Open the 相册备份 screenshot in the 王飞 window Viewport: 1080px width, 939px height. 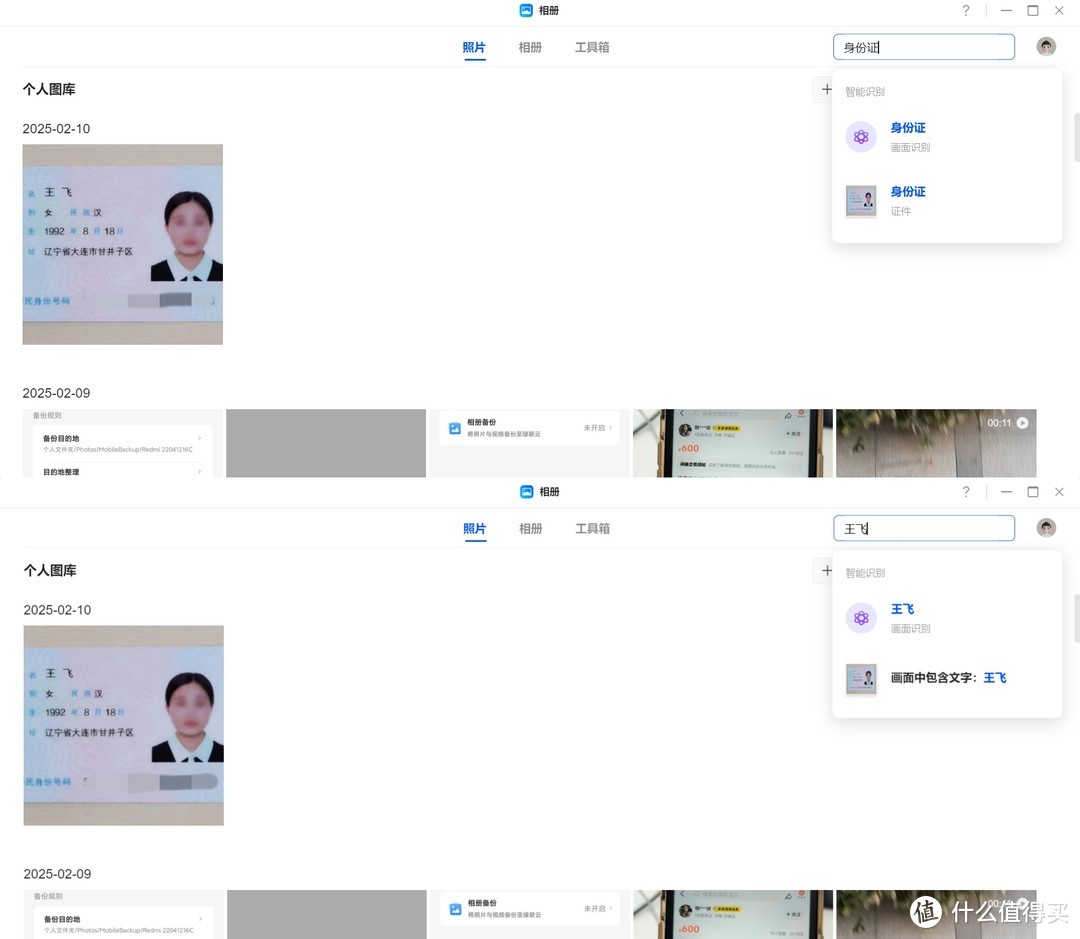click(x=530, y=914)
